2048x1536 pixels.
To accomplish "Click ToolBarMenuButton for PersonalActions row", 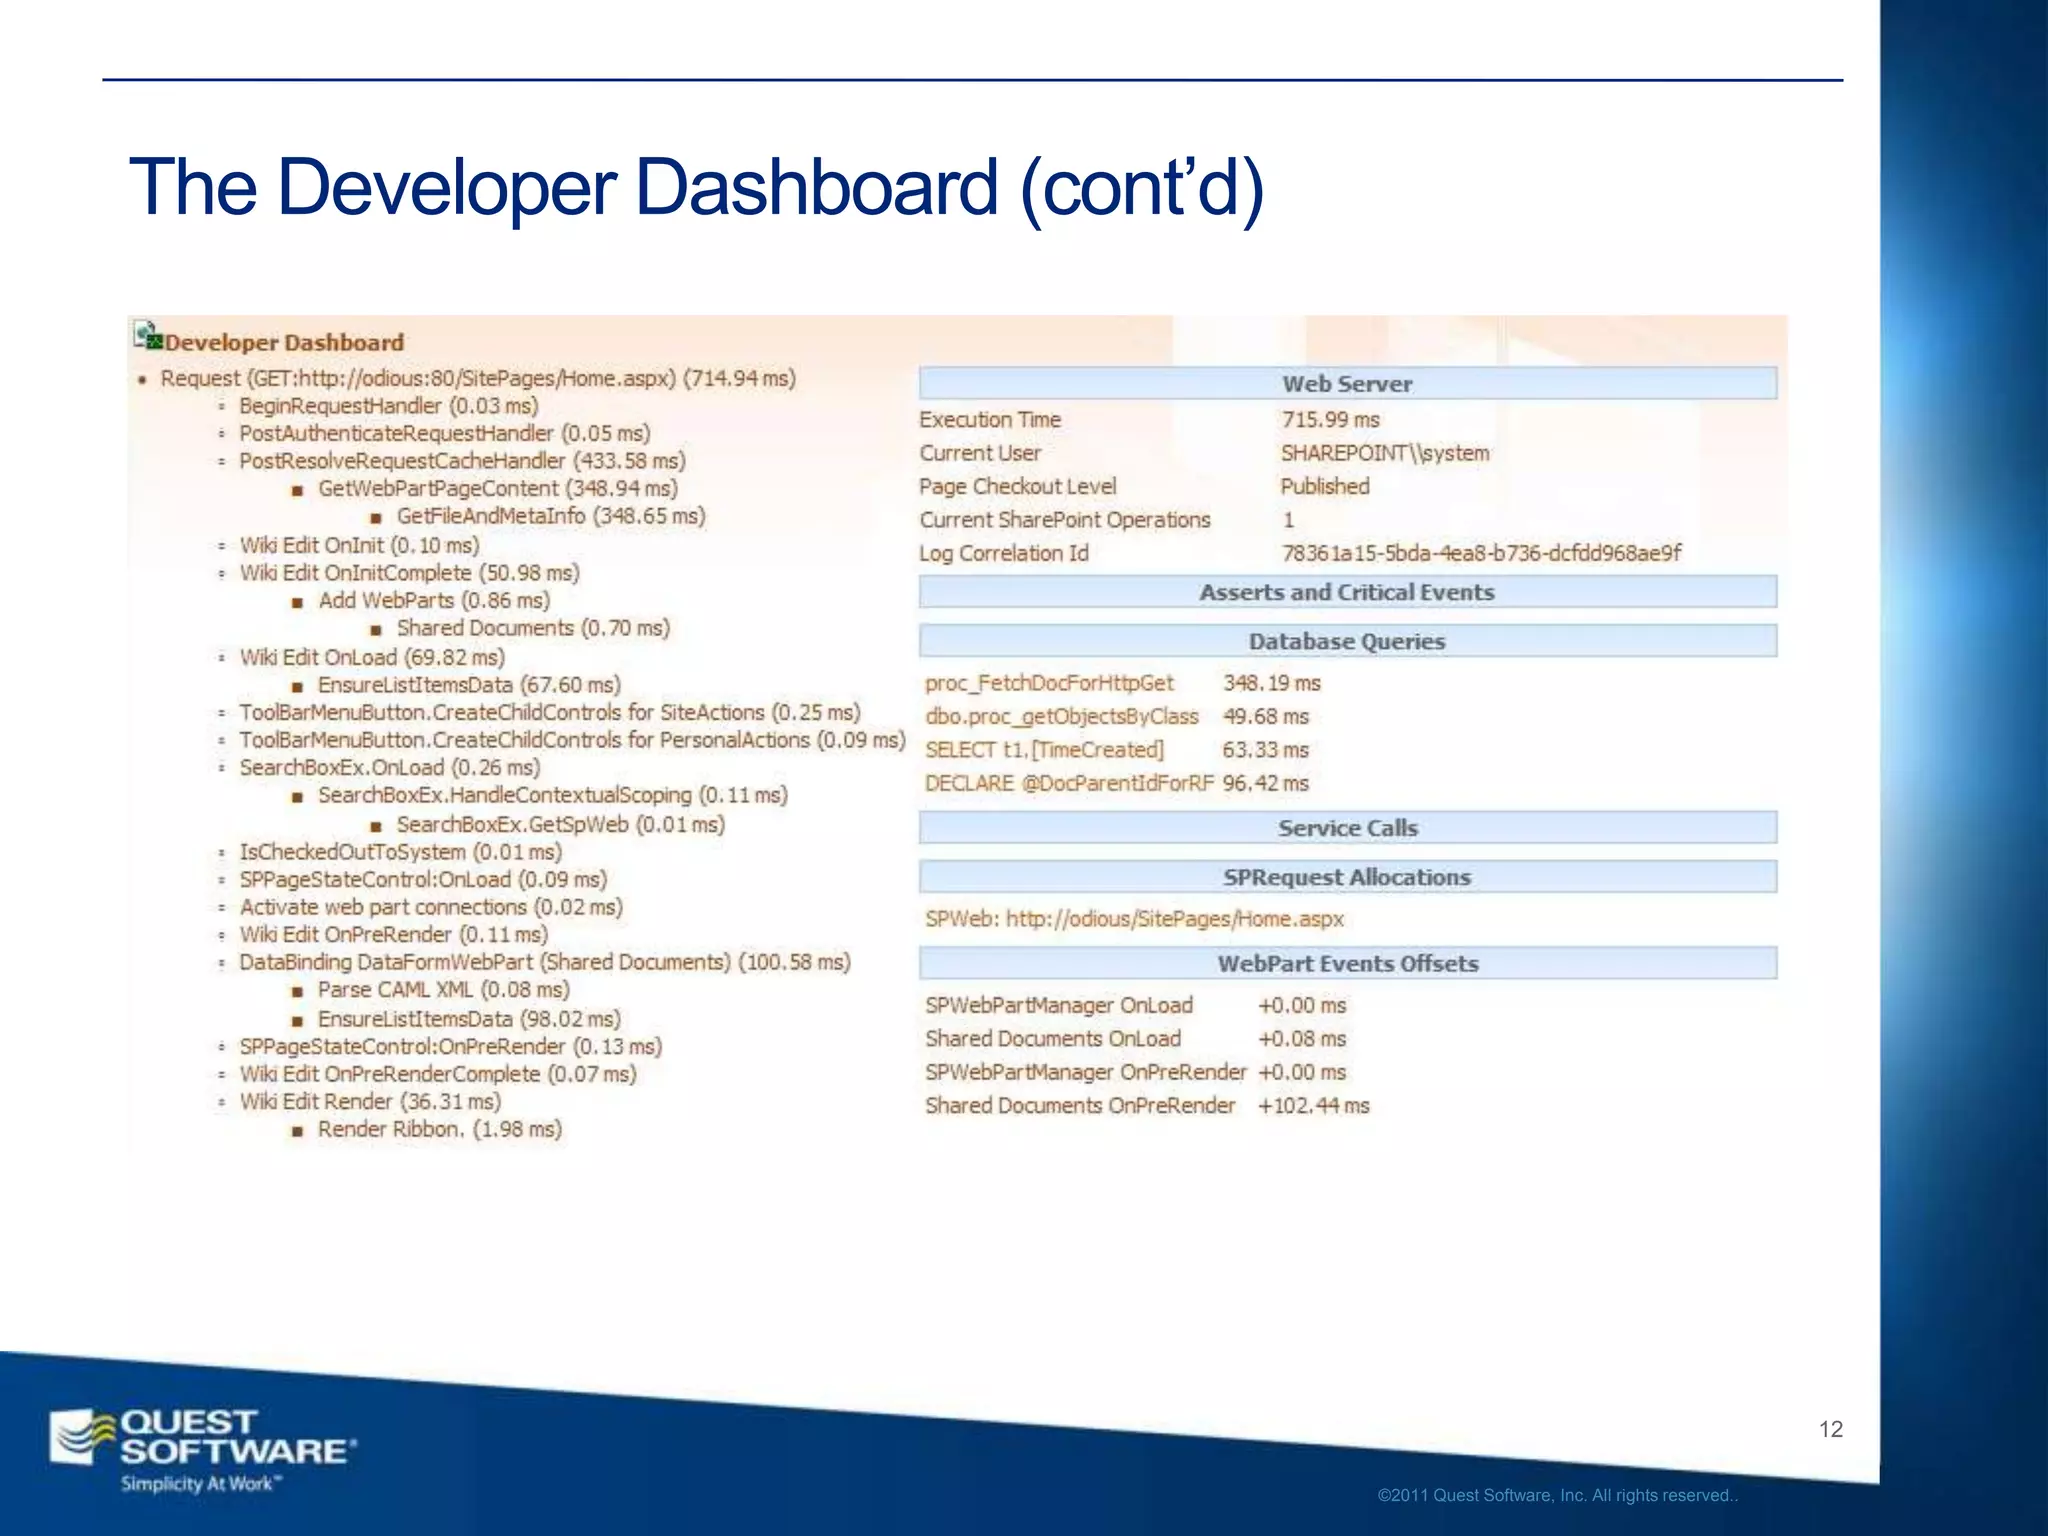I will pos(572,740).
